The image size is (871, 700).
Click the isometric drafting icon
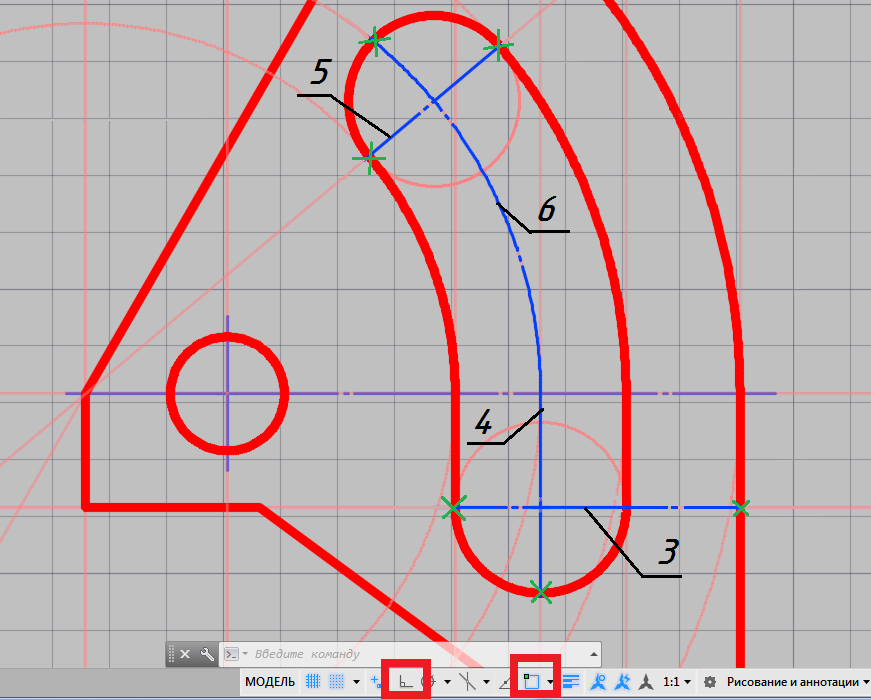(466, 682)
